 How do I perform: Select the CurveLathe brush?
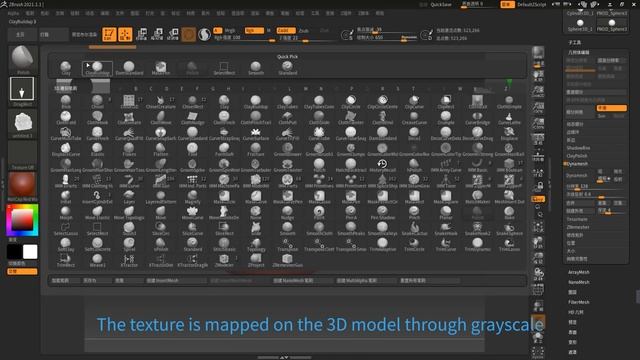509,118
